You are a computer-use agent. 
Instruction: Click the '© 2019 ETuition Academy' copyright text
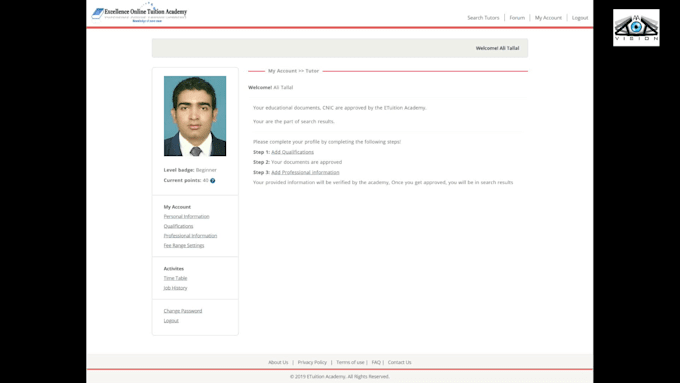(x=340, y=376)
